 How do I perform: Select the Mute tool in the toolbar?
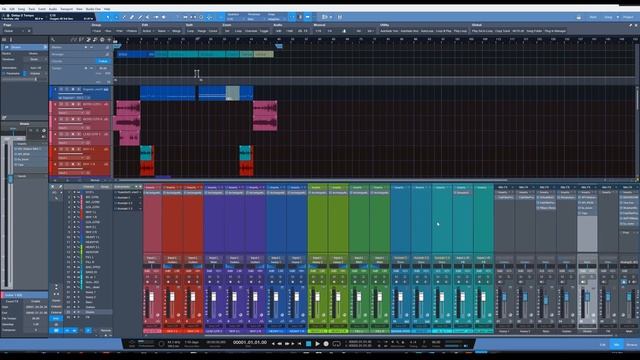point(148,17)
